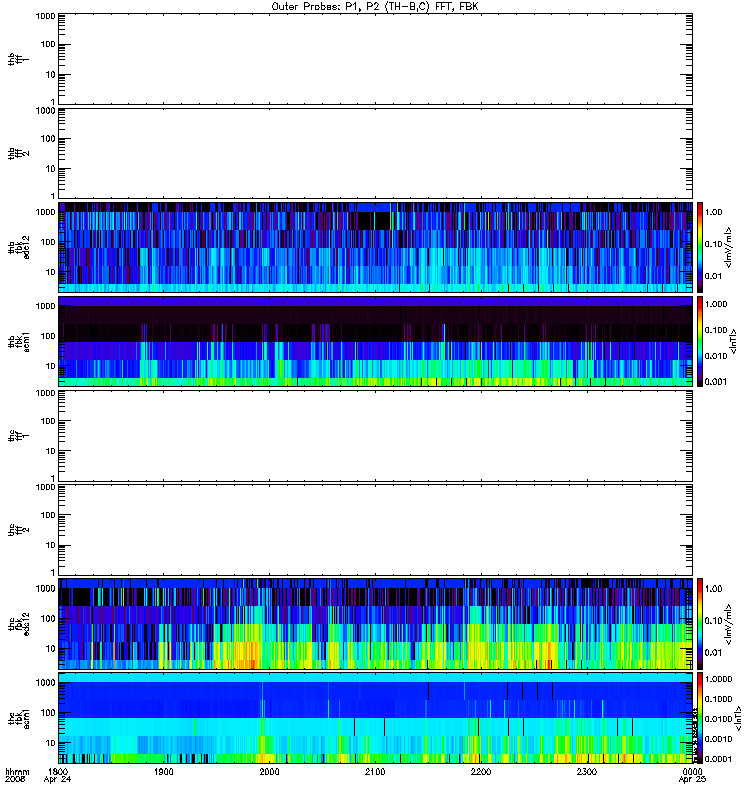
Task: Click the "0.10" label on thb edc12 color bar
Action: tap(713, 244)
